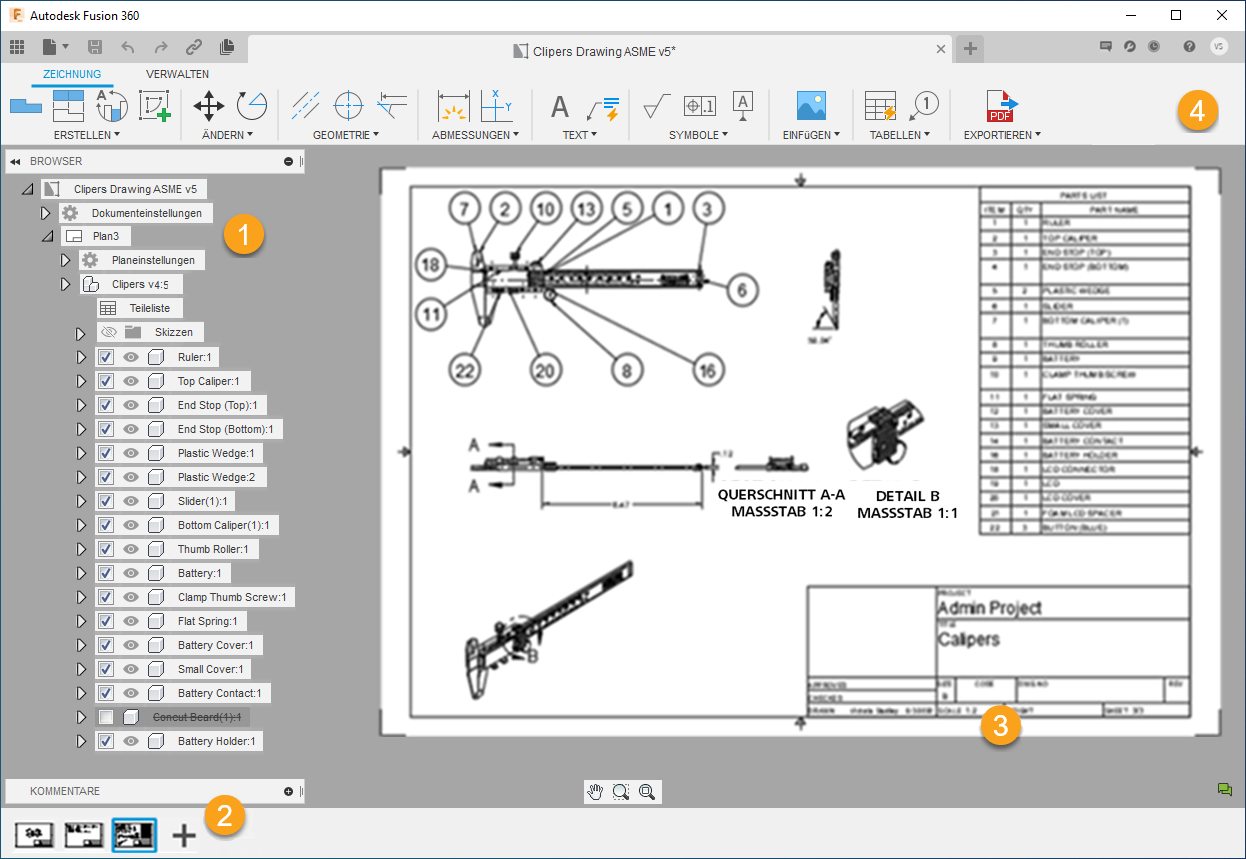Screen dimensions: 1246x859
Task: Expand the Clipers v4:5 node
Action: (65, 285)
